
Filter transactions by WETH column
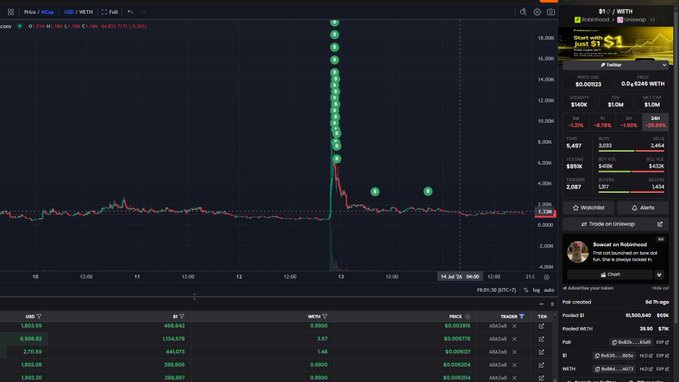click(x=325, y=317)
